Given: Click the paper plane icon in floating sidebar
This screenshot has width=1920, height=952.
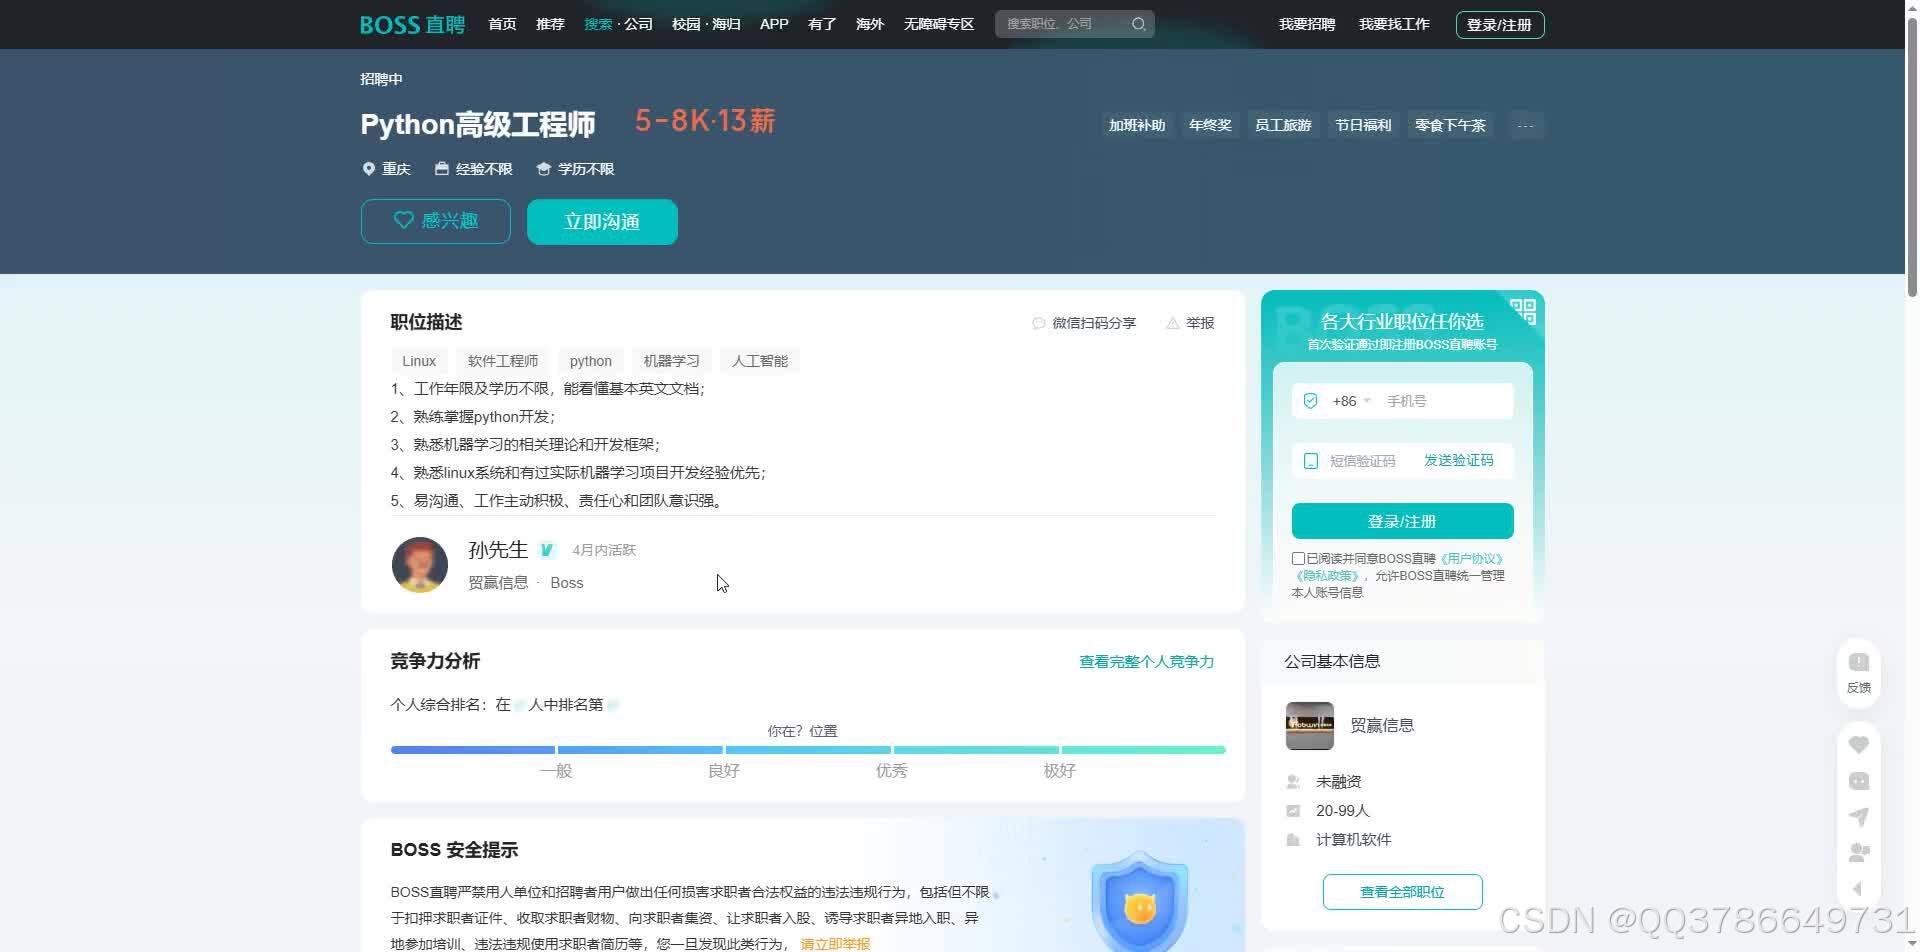Looking at the screenshot, I should (1858, 817).
